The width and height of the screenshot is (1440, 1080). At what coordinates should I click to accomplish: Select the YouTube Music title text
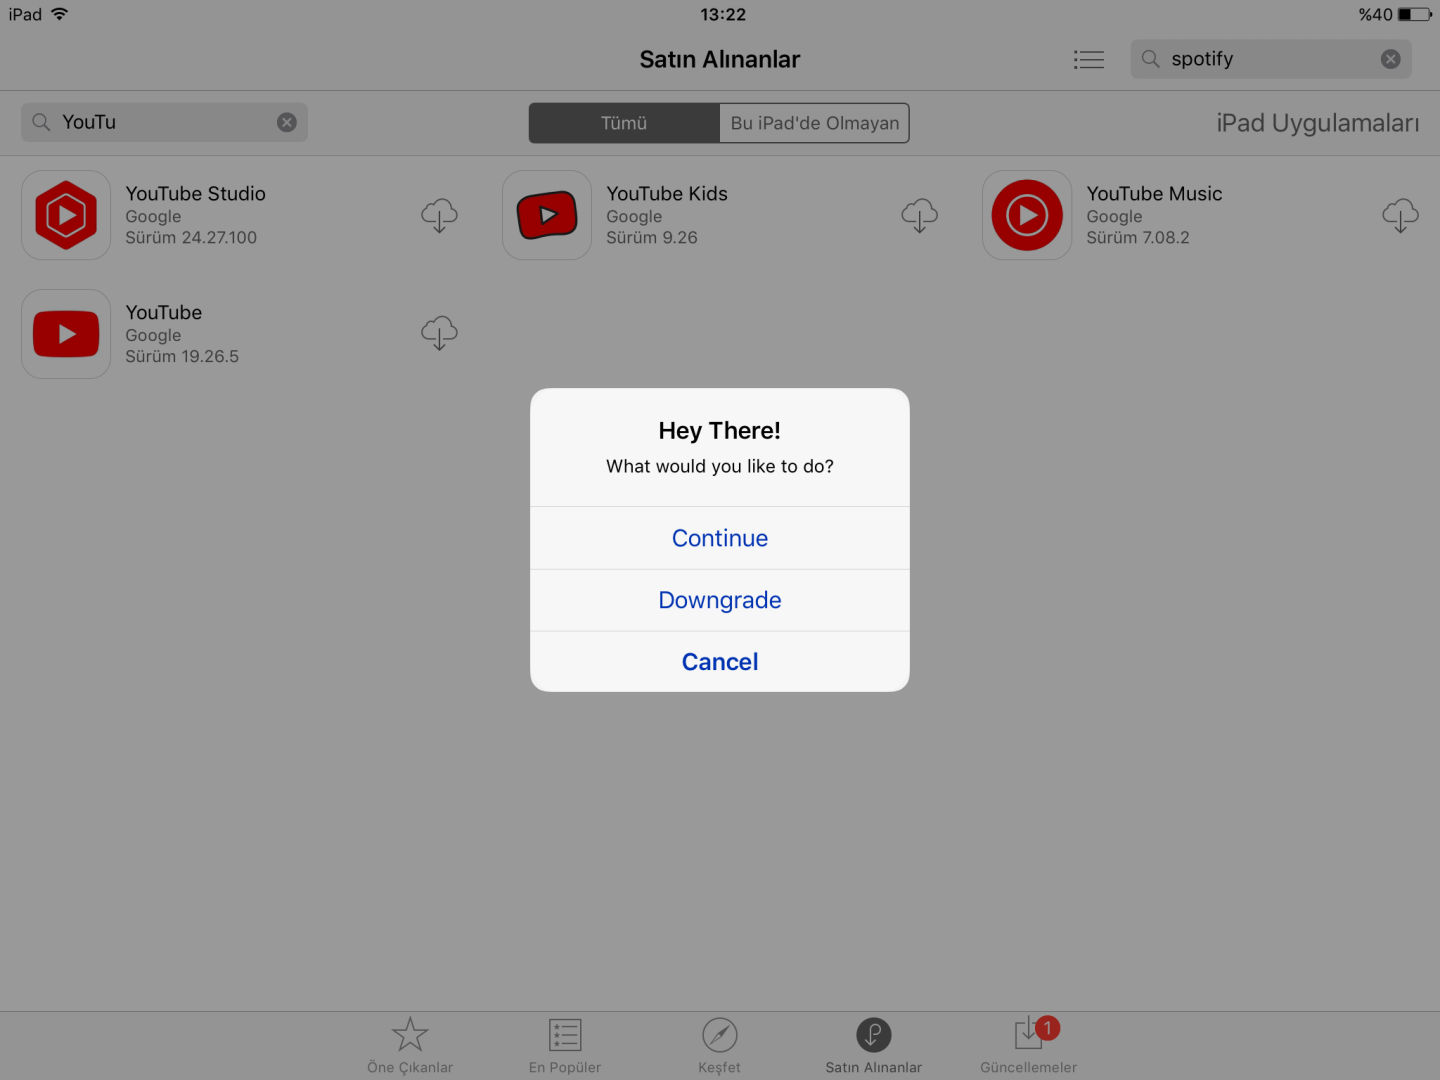coord(1155,194)
